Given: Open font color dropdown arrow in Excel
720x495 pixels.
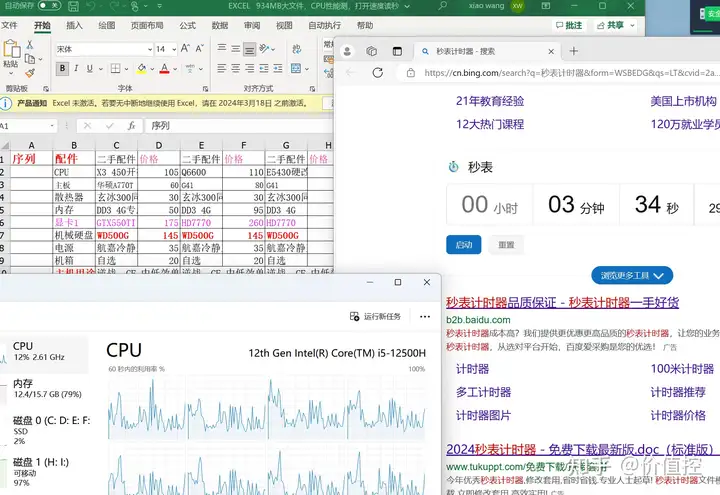Looking at the screenshot, I should click(175, 69).
